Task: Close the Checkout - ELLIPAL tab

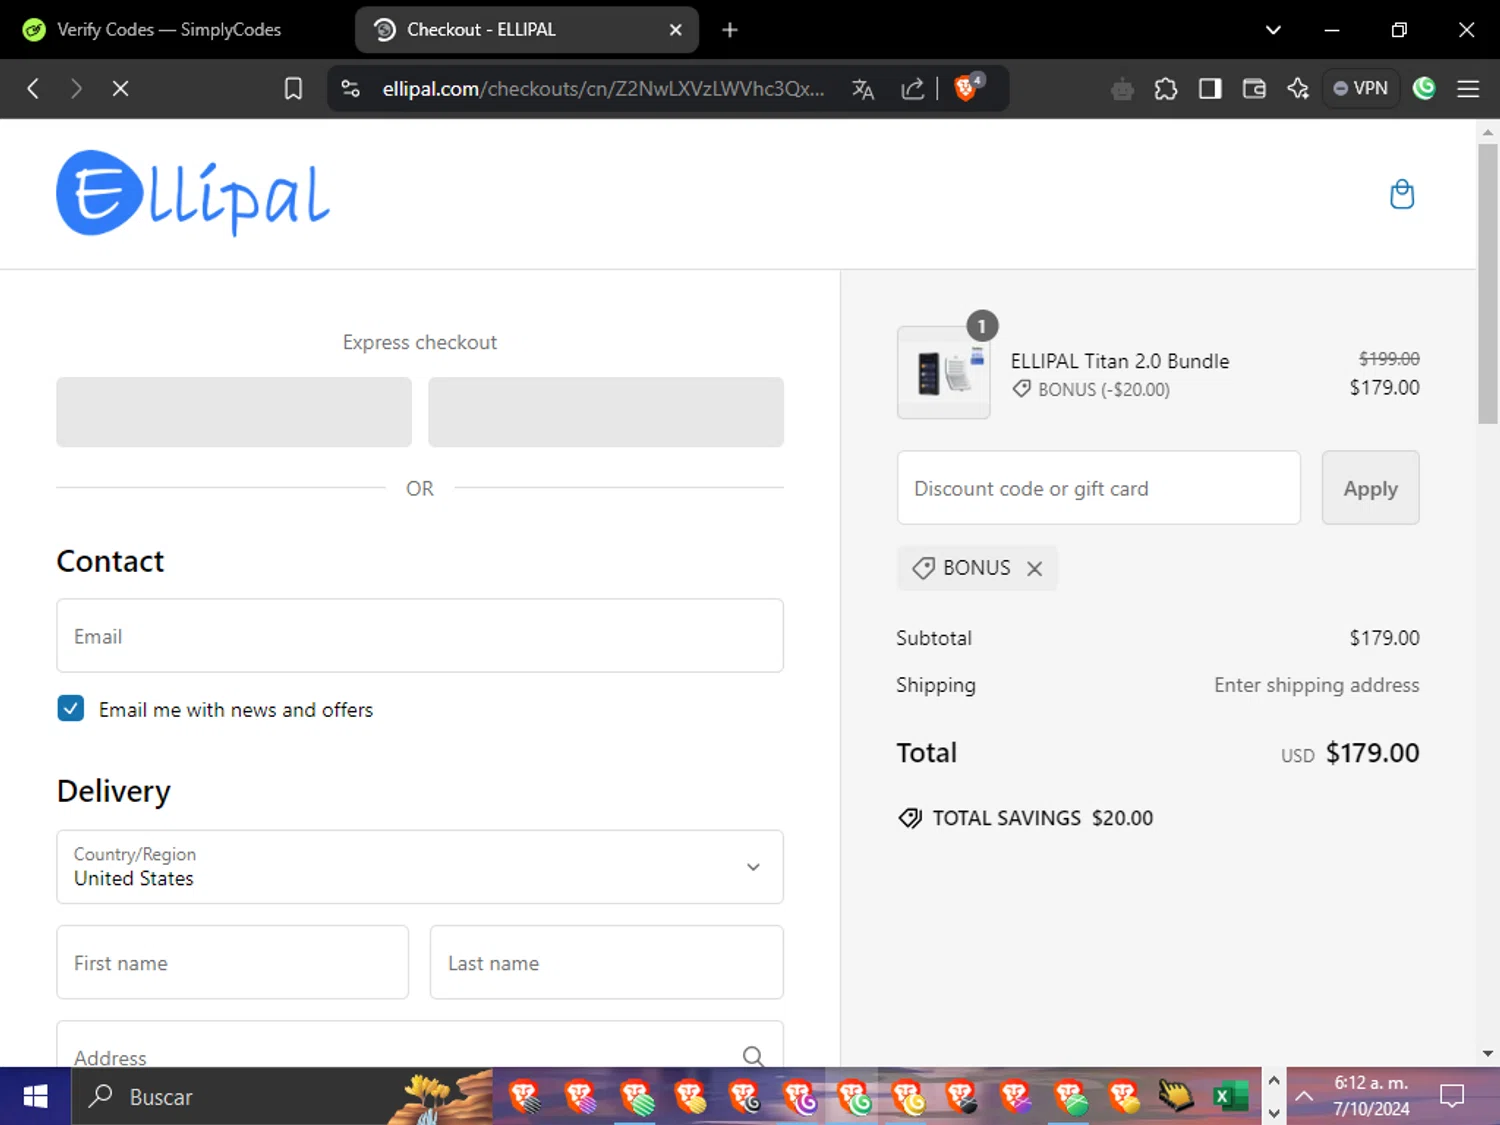Action: (x=676, y=30)
